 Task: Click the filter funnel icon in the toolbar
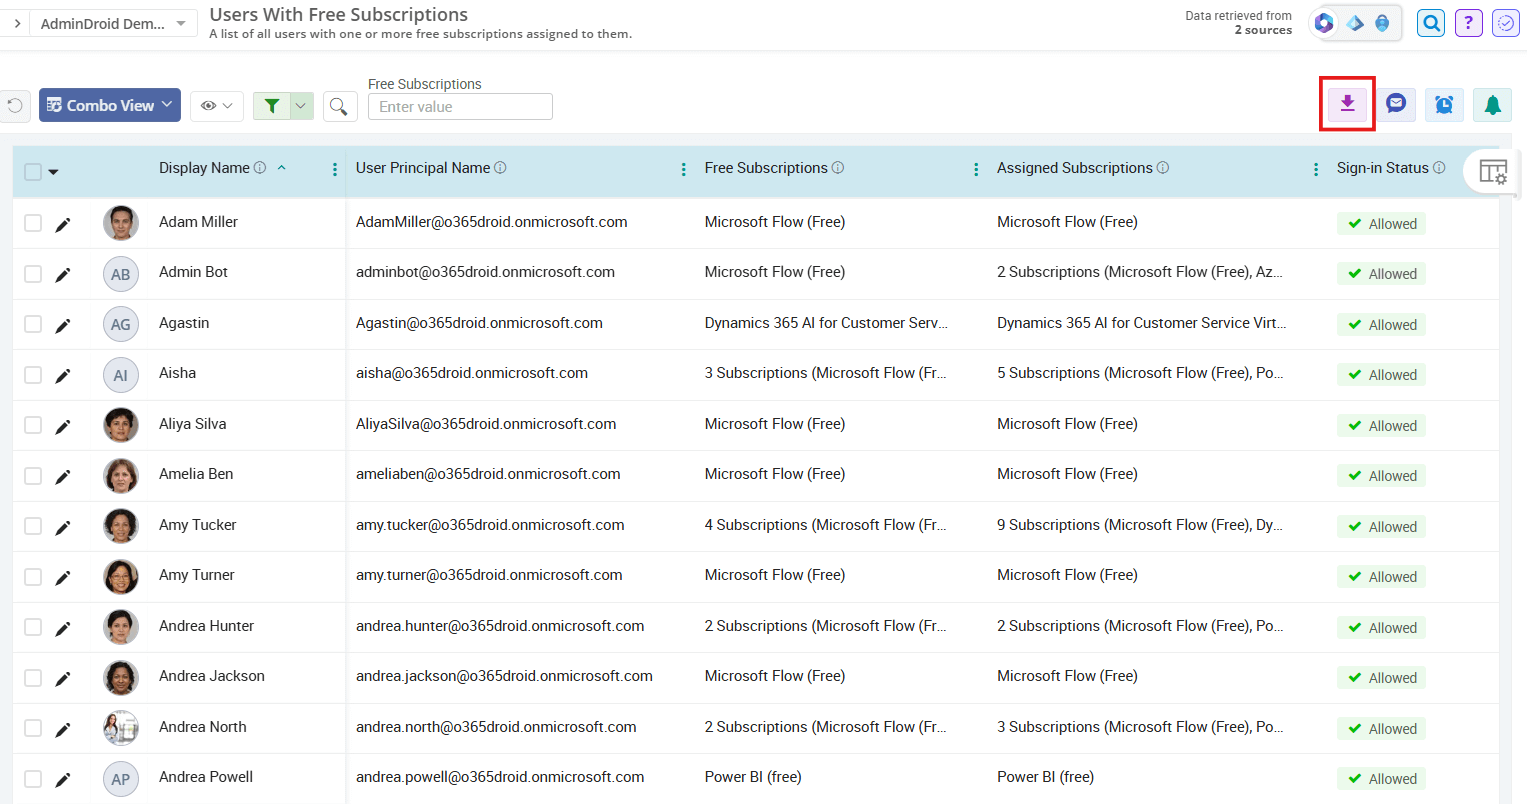(x=271, y=105)
